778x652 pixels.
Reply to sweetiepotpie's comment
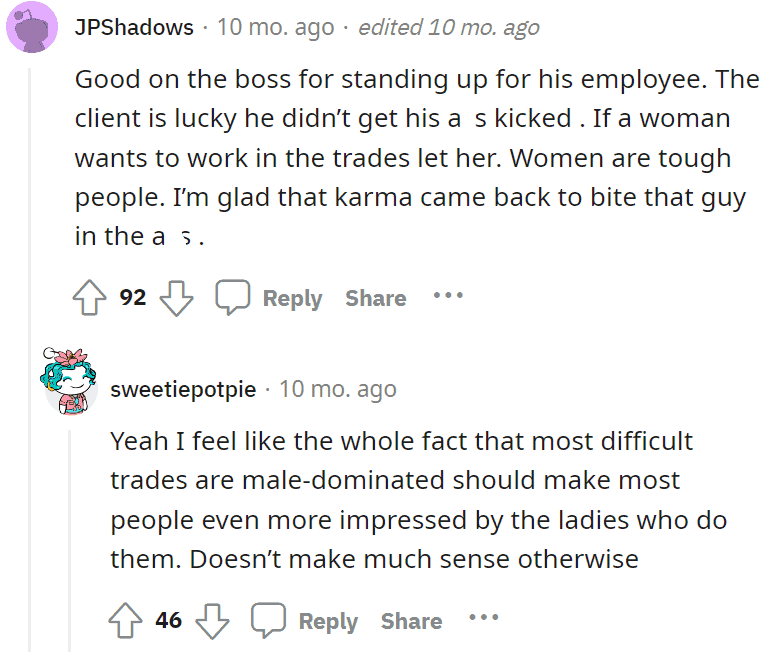328,621
